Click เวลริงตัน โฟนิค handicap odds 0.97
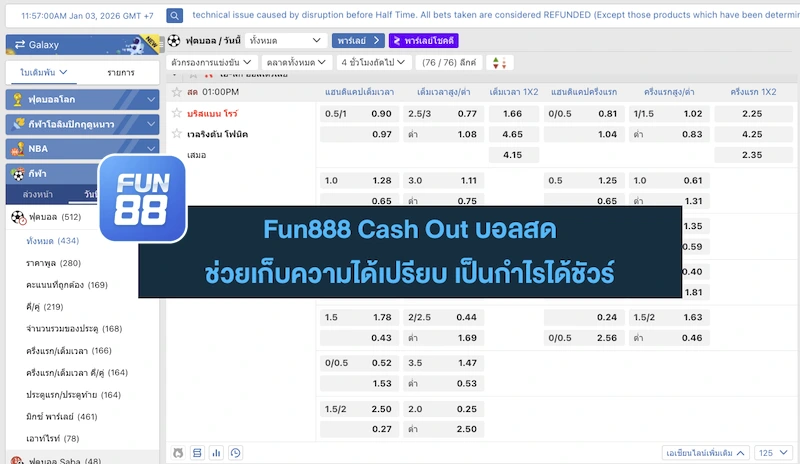800x464 pixels. click(x=359, y=134)
